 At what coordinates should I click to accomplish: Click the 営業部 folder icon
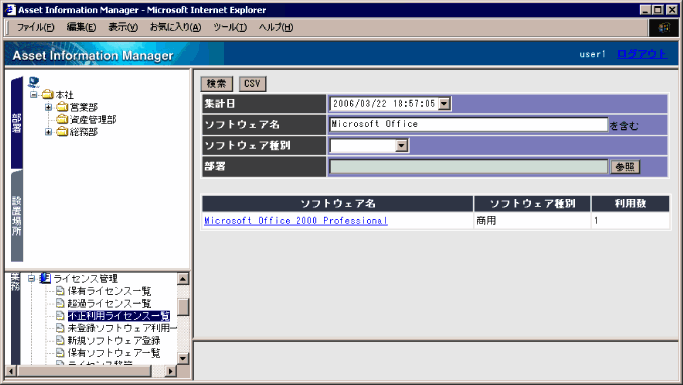(62, 107)
